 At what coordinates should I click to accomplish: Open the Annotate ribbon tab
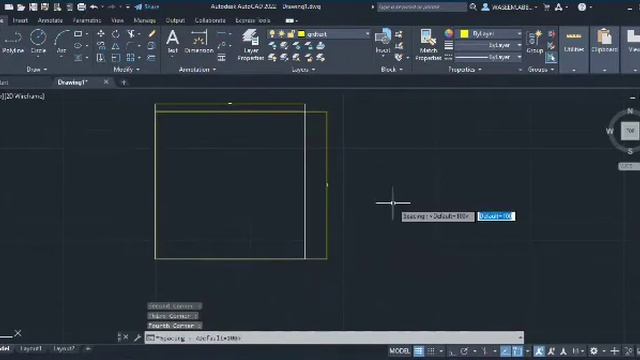50,20
